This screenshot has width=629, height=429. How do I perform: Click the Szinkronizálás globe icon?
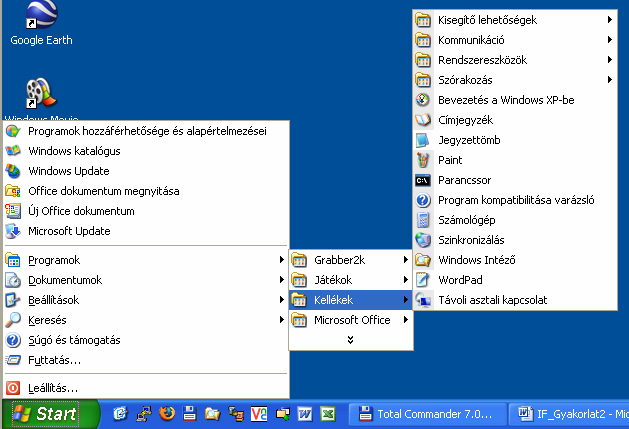423,240
